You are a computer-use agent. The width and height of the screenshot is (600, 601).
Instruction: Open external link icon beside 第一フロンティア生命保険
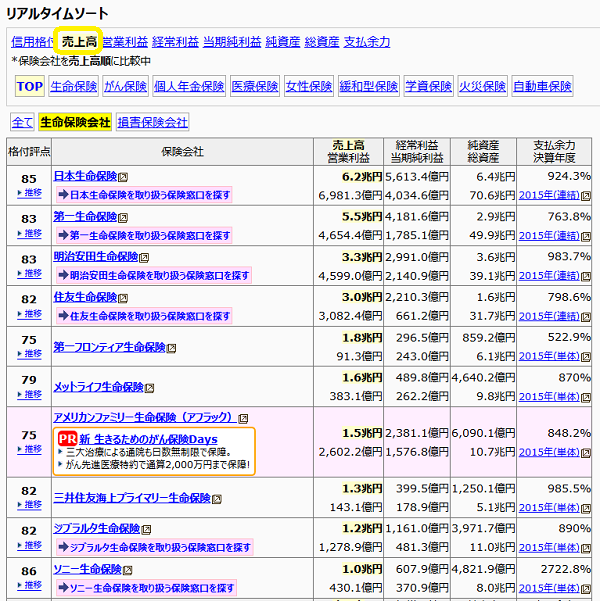point(171,348)
